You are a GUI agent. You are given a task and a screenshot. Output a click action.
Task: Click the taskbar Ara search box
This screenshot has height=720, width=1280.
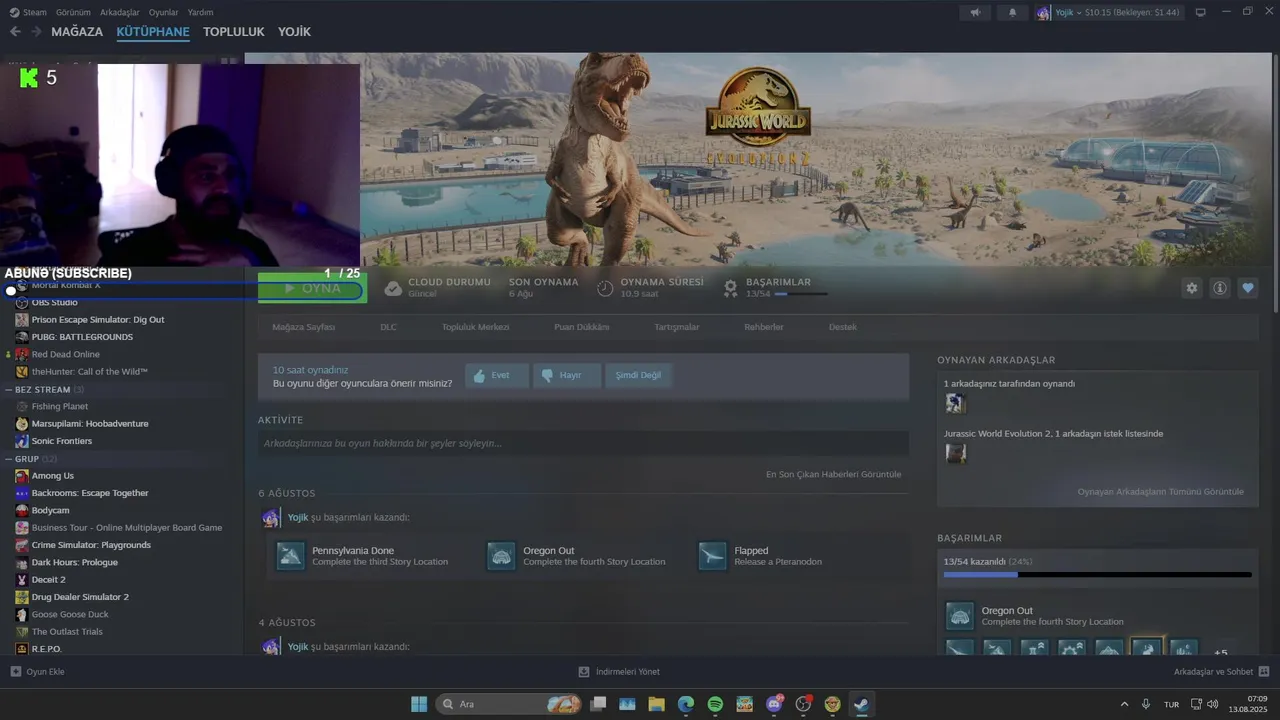click(510, 704)
